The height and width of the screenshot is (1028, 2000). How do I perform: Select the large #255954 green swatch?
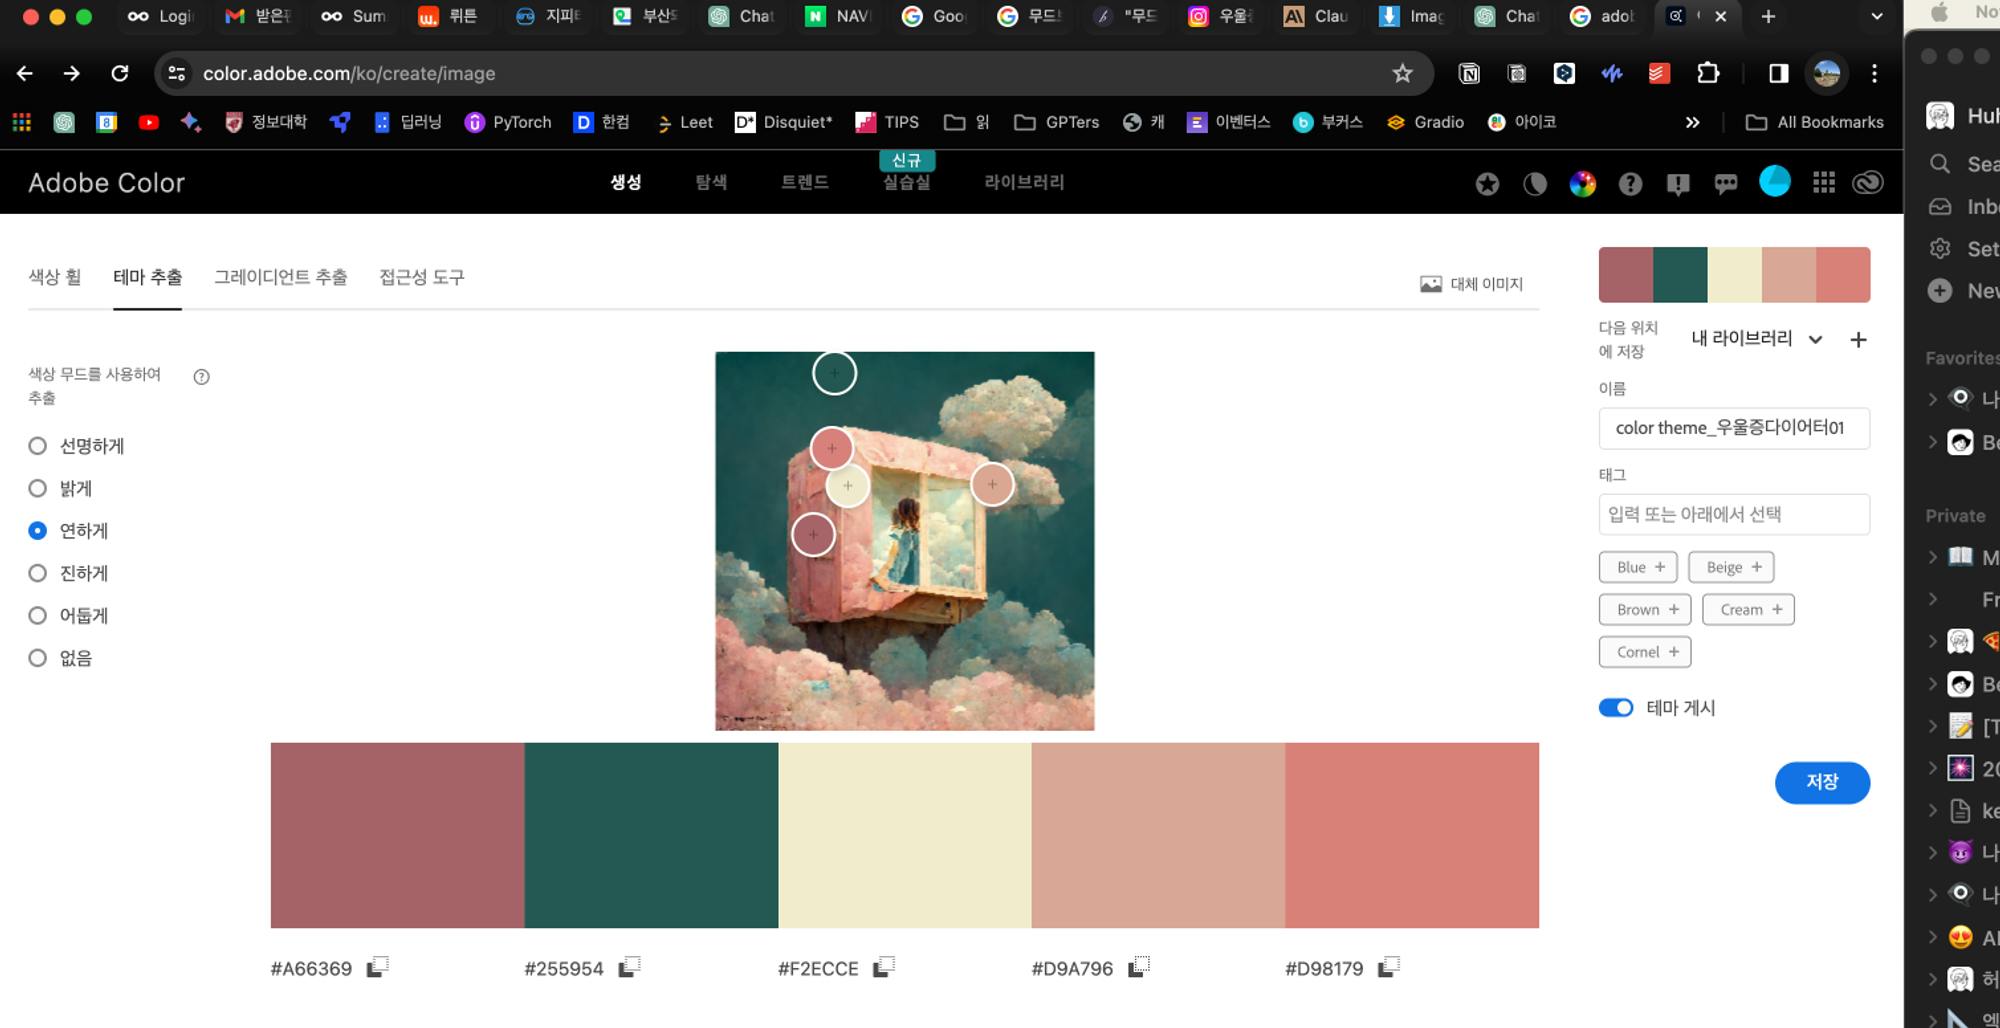click(x=651, y=835)
